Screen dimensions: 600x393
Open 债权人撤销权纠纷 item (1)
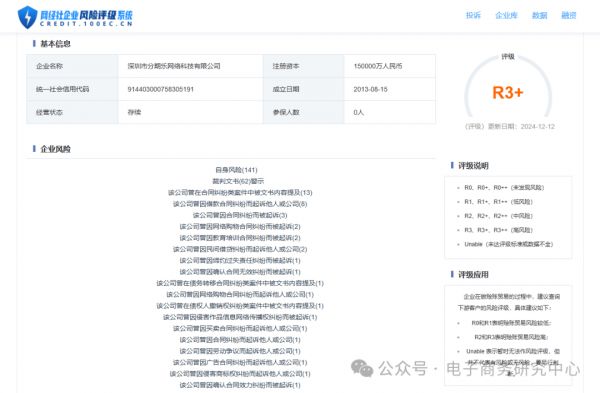[240, 306]
